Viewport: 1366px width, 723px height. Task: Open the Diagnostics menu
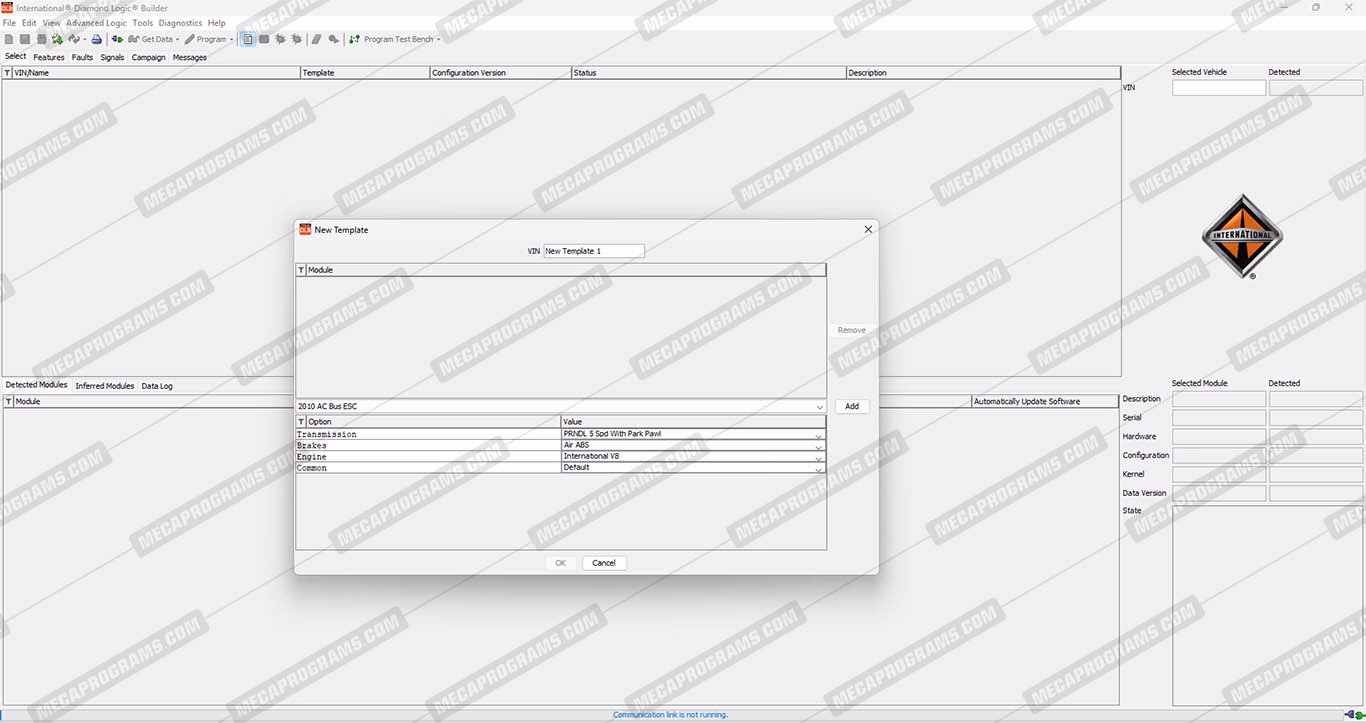[180, 23]
